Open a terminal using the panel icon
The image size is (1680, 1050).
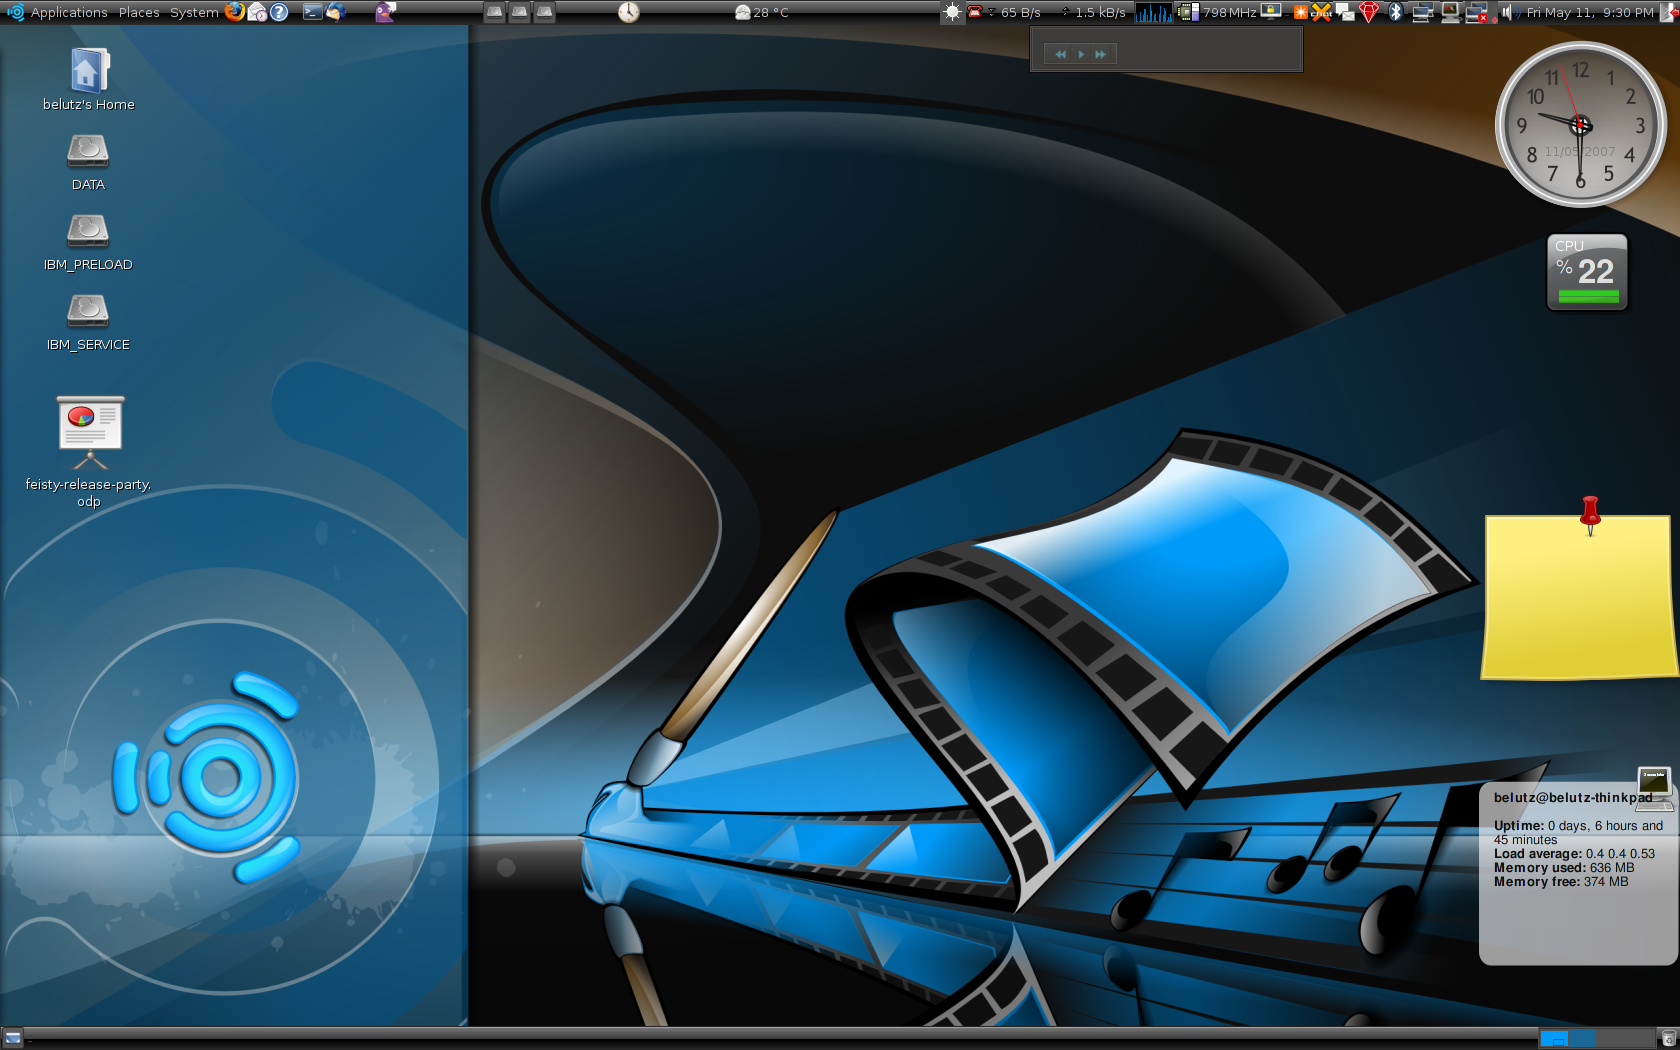coord(313,12)
